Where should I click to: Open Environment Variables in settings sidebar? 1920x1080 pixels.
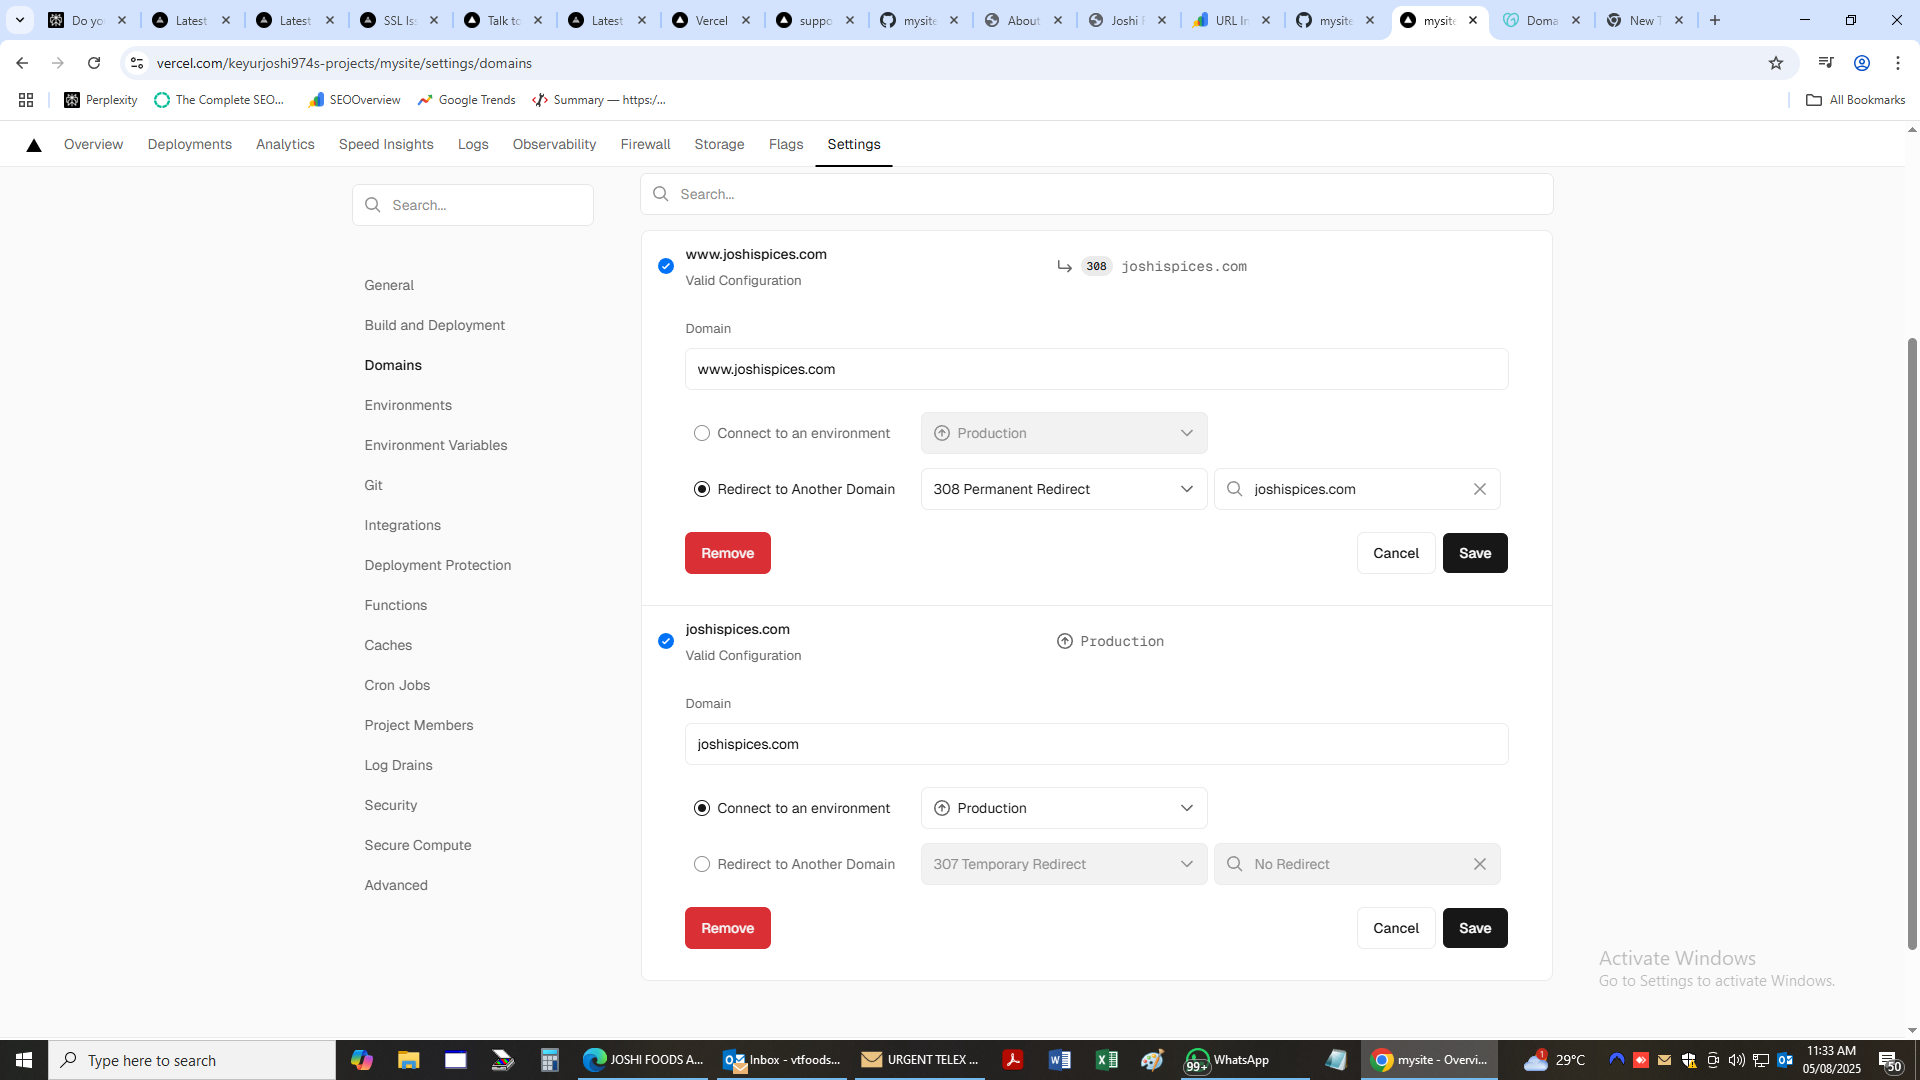click(435, 445)
